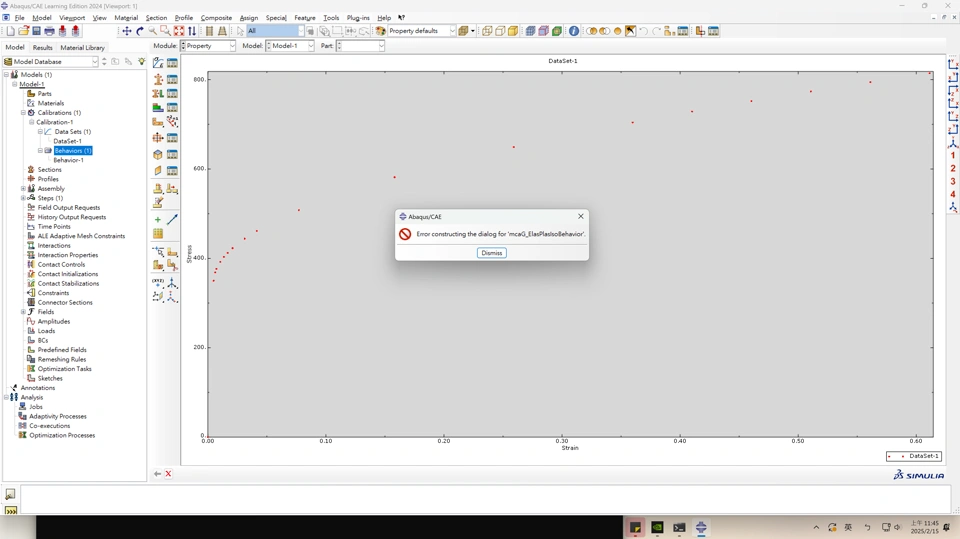This screenshot has height=539, width=960.
Task: Click the Create Composite Layup icon
Action: (158, 107)
